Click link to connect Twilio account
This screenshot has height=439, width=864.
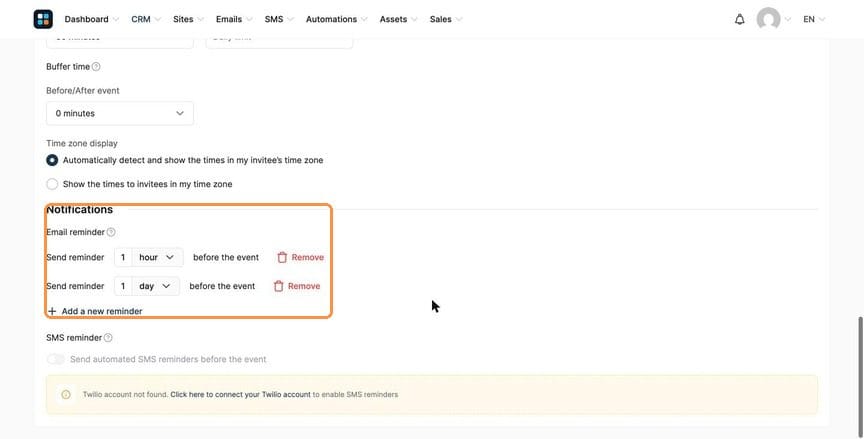coord(240,394)
